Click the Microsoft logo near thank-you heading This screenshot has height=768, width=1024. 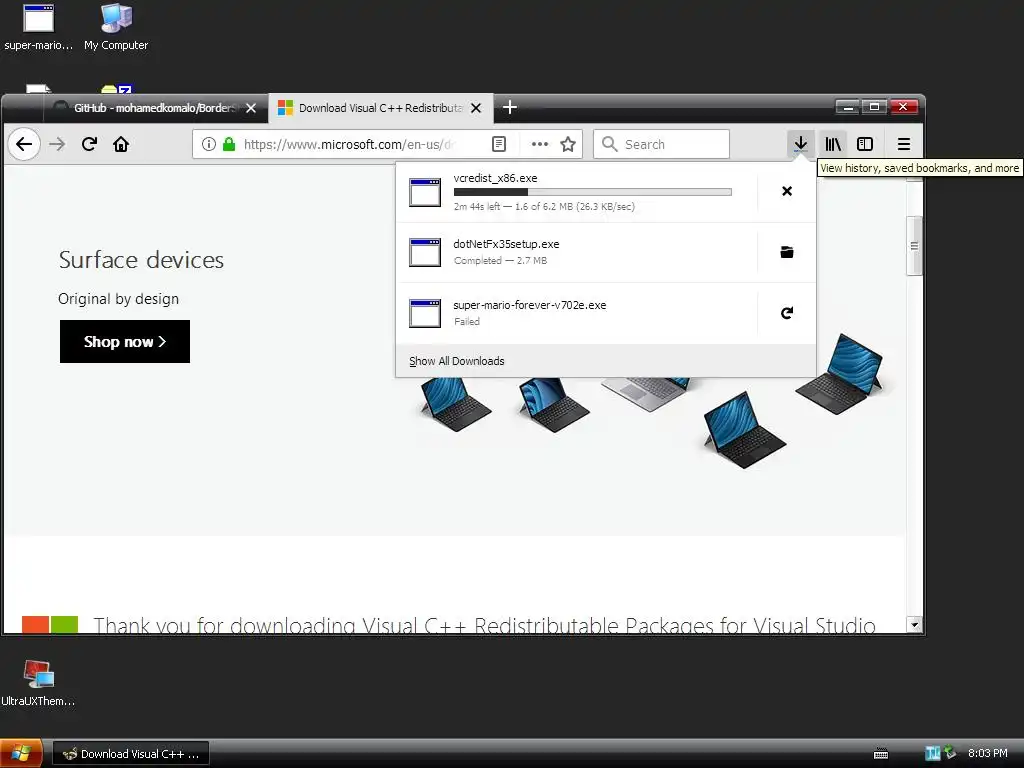pos(50,624)
